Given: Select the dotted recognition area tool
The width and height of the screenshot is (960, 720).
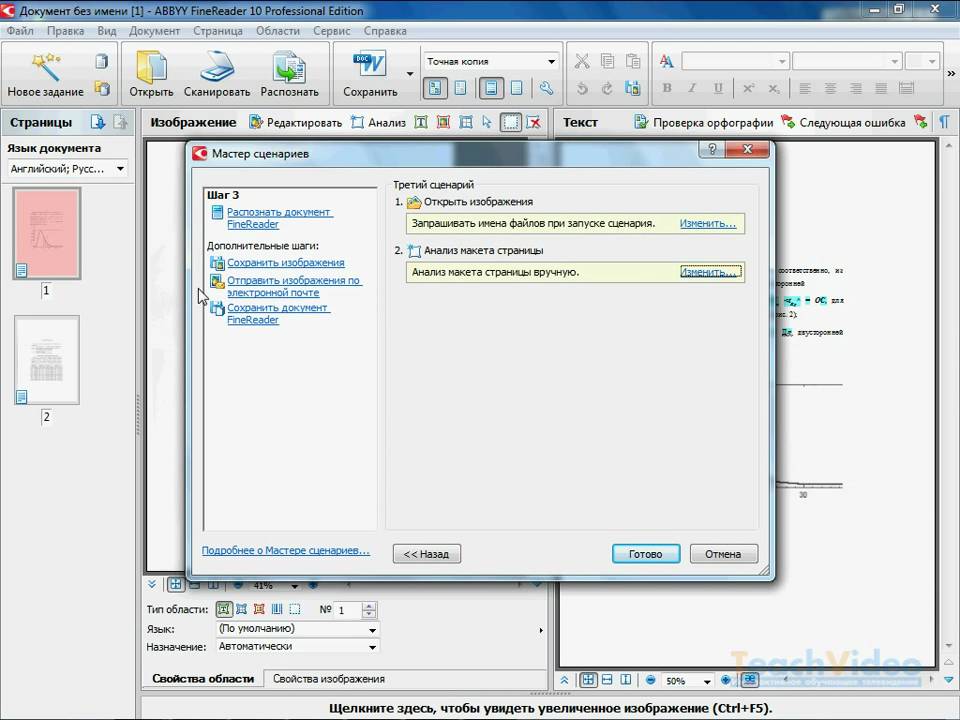Looking at the screenshot, I should (x=510, y=122).
